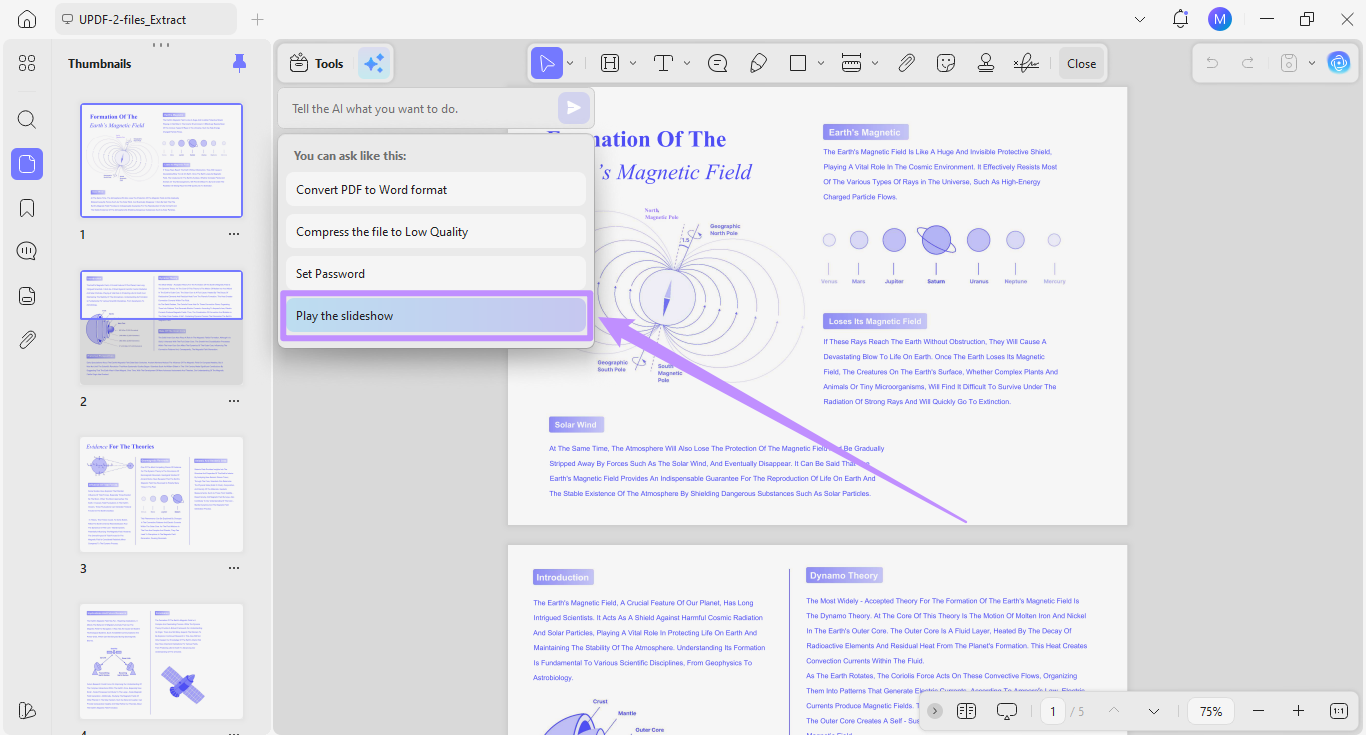Screen dimensions: 1366x735
Task: Pin the Thumbnails panel
Action: [x=239, y=63]
